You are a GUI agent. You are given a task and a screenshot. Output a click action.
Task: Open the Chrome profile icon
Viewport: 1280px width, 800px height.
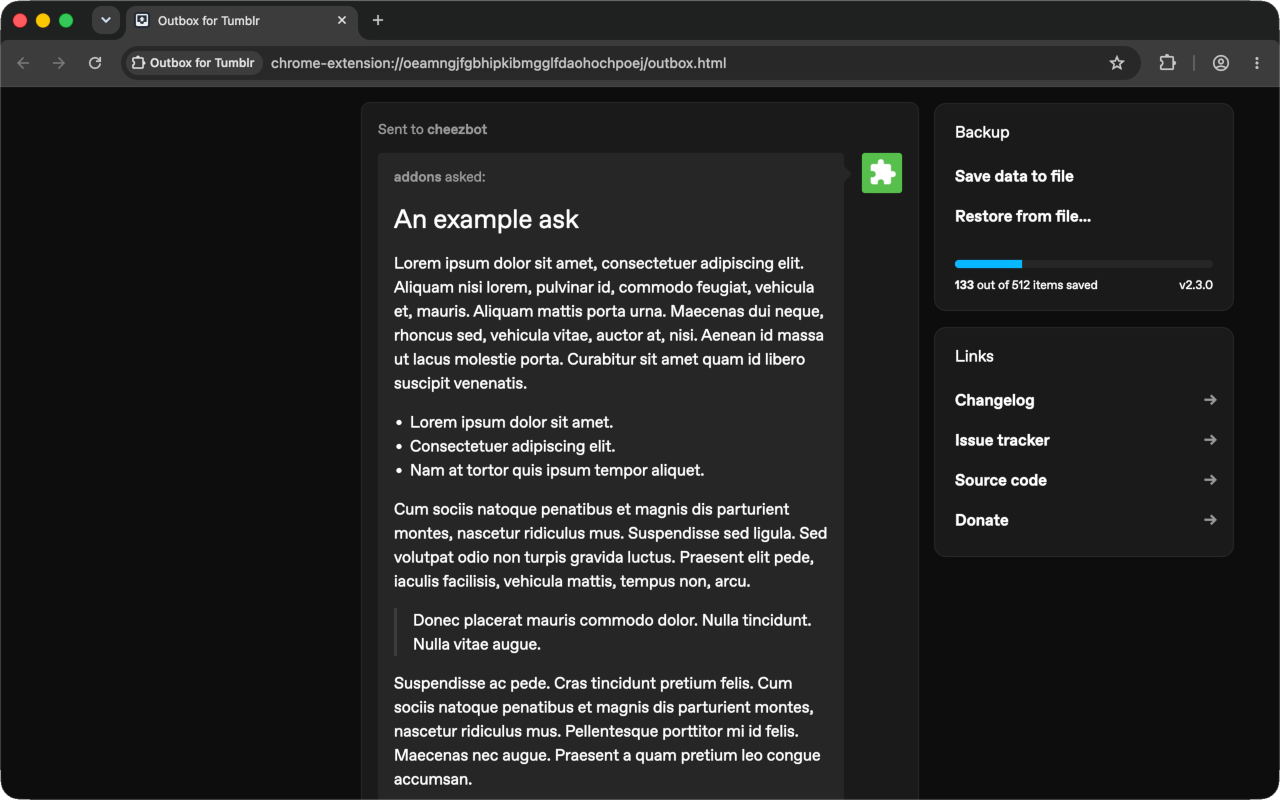pos(1221,63)
